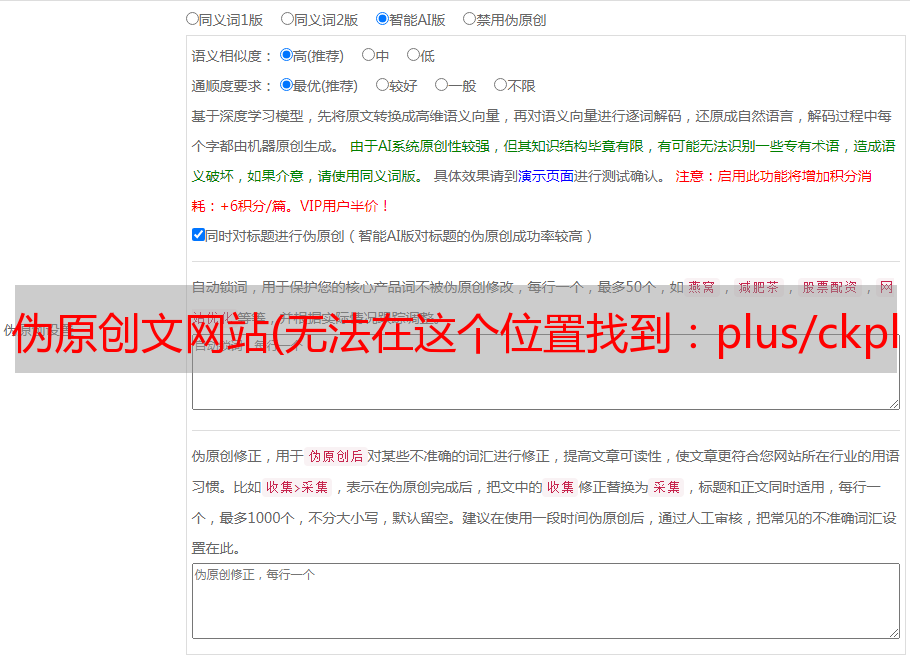Focus the 伪原创修正 textarea
This screenshot has width=911, height=658.
point(546,601)
